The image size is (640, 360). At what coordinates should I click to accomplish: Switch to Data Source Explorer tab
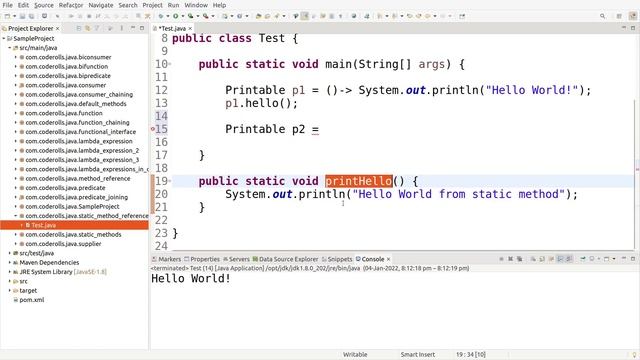pyautogui.click(x=285, y=259)
